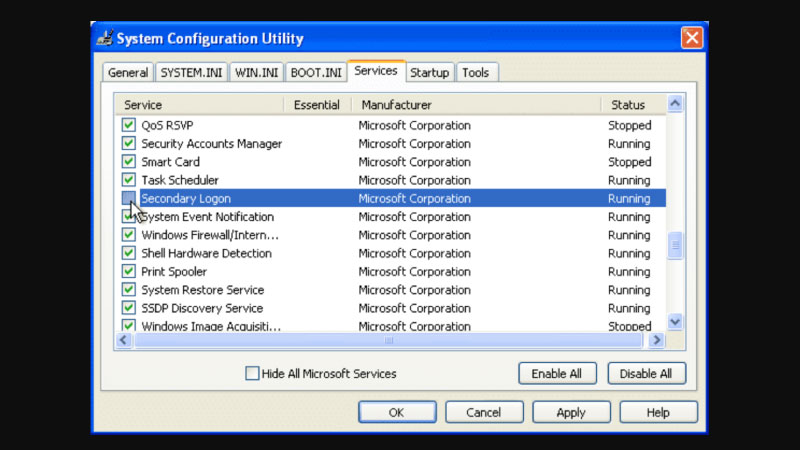
Task: Click the Apply button
Action: 571,412
